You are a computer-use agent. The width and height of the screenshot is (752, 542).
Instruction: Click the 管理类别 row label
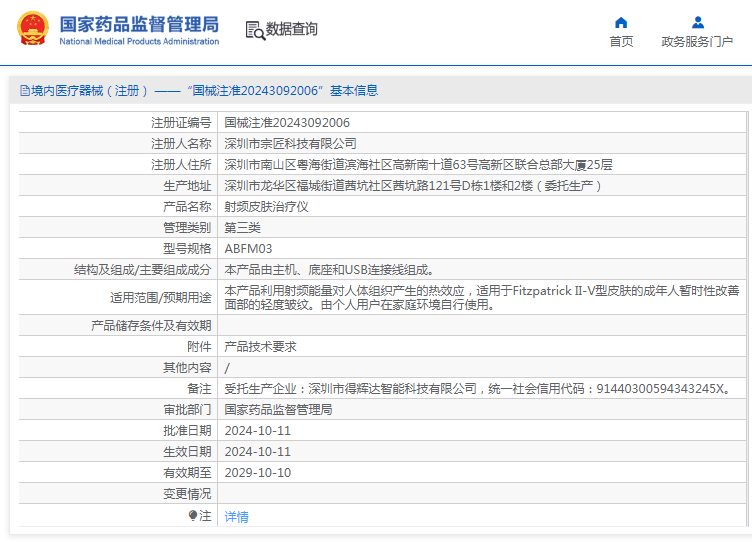187,228
